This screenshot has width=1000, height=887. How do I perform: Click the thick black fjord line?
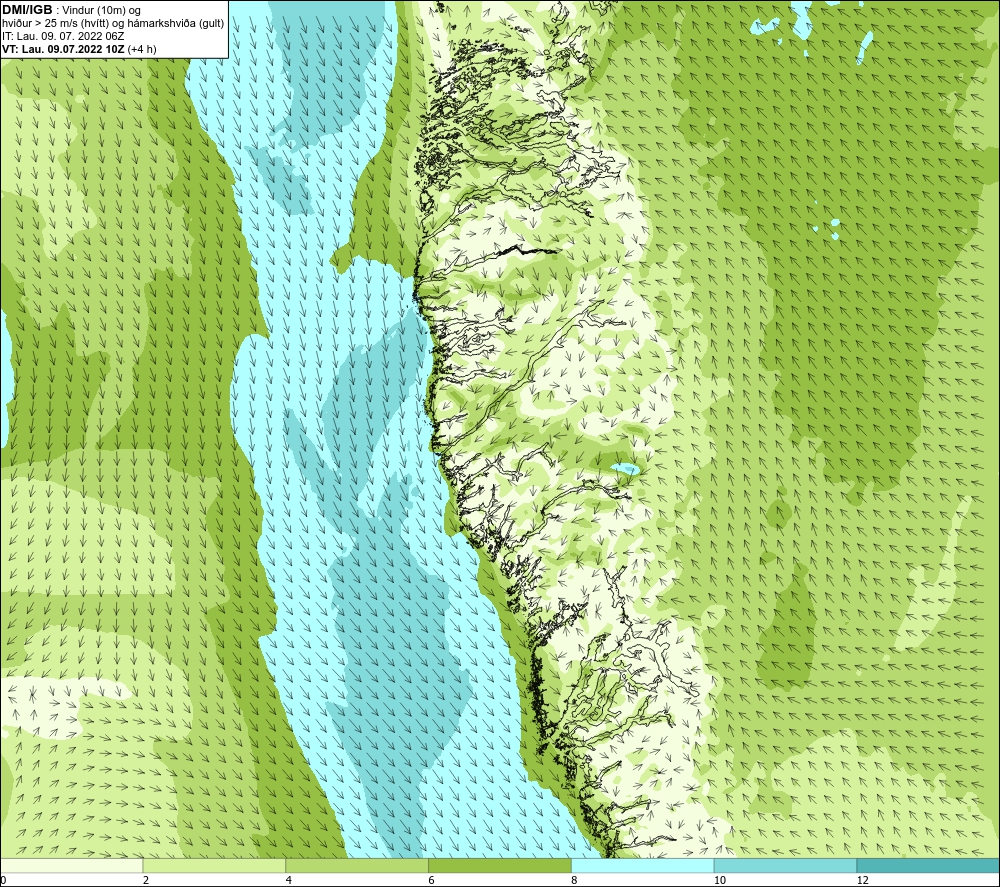[526, 250]
